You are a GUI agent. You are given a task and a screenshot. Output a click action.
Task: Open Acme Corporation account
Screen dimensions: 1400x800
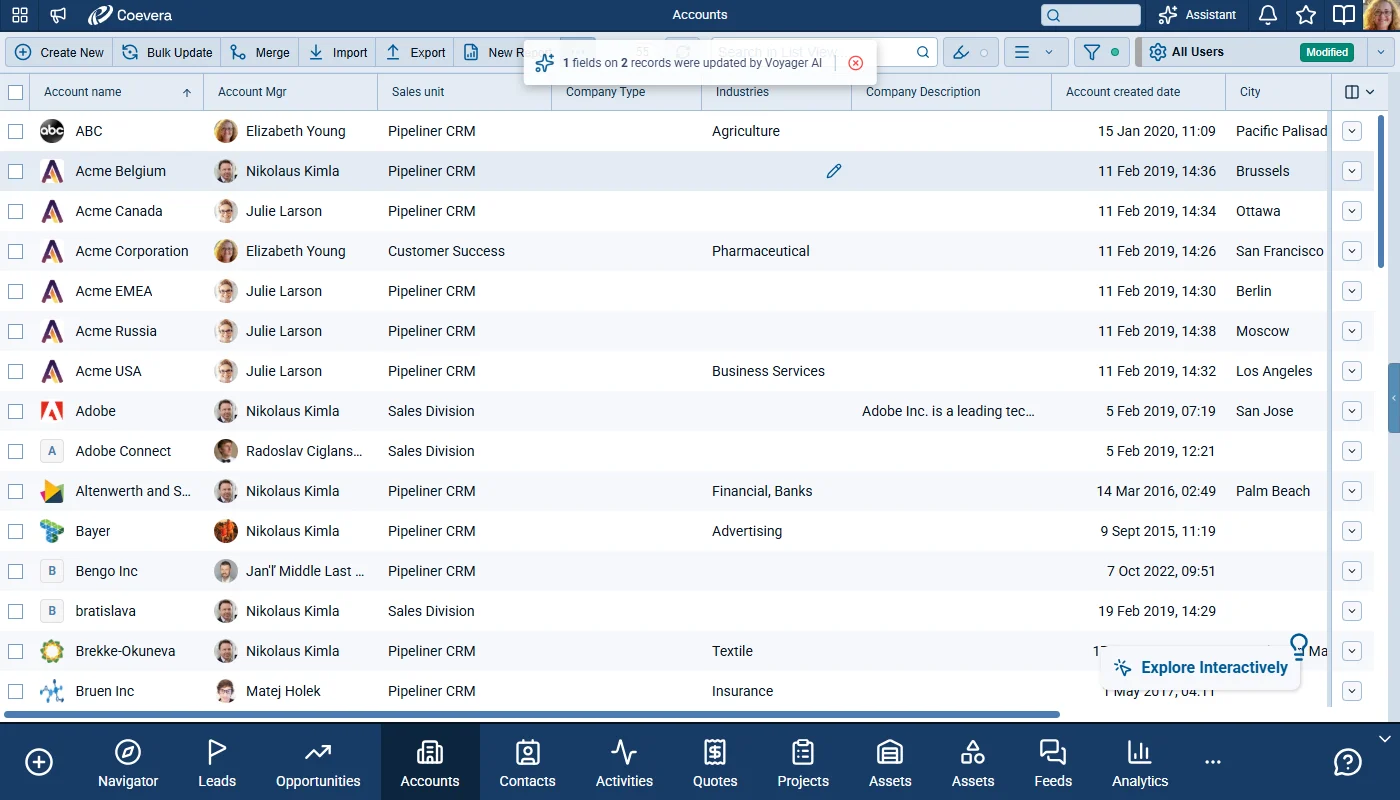coord(132,251)
